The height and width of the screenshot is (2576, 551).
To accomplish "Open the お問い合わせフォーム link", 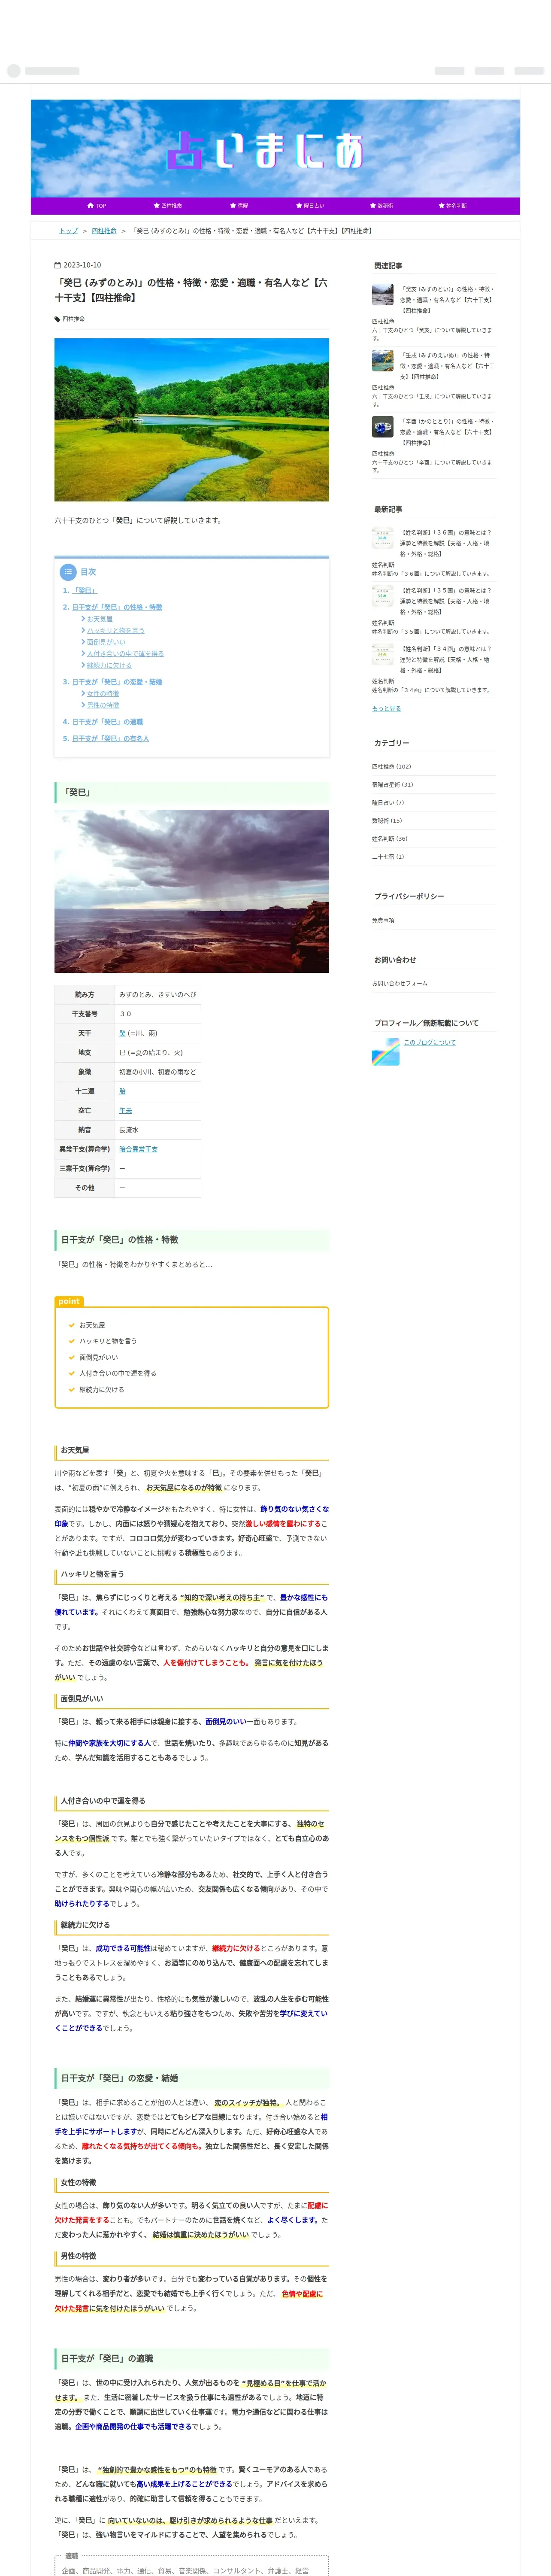I will click(x=400, y=983).
